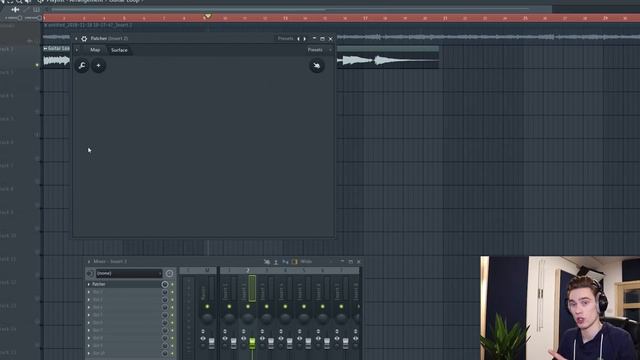640x360 pixels.
Task: Click the highlighted Insert 2 volume fader
Action: (252, 343)
